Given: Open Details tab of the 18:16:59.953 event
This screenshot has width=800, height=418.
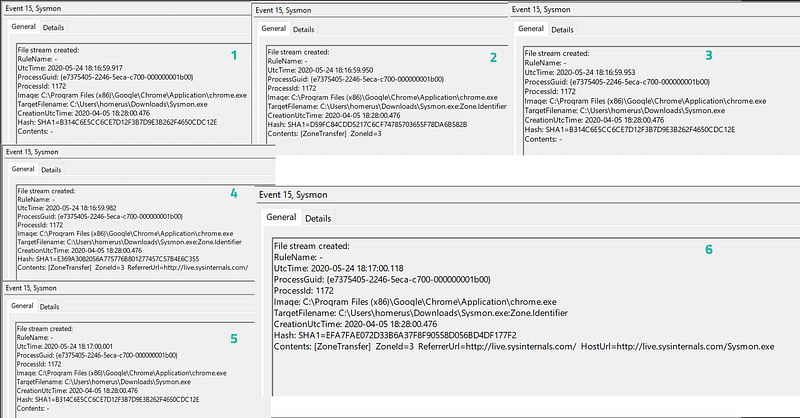Looking at the screenshot, I should 562,30.
